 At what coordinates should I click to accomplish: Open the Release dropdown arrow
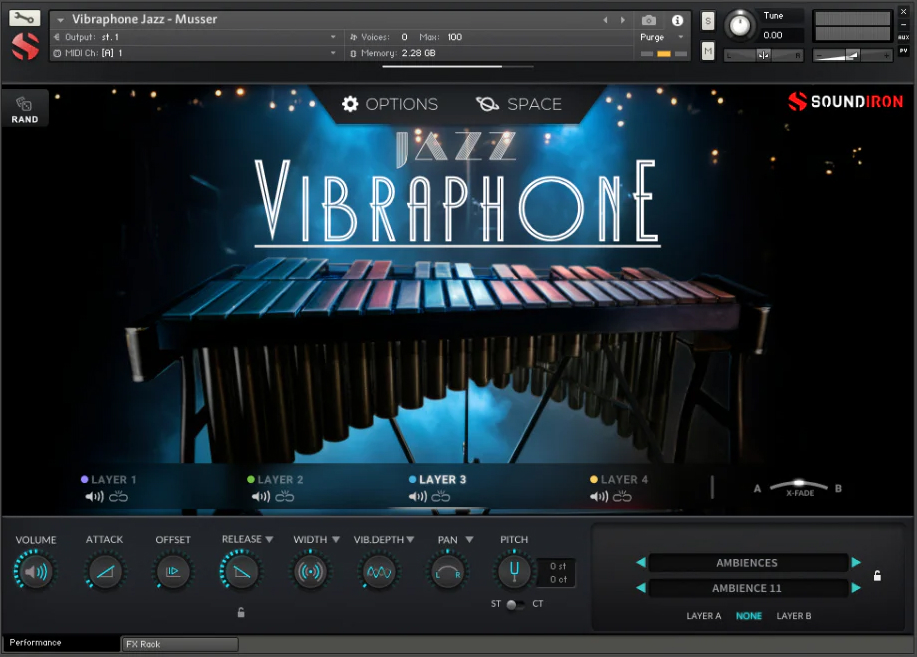pyautogui.click(x=269, y=539)
